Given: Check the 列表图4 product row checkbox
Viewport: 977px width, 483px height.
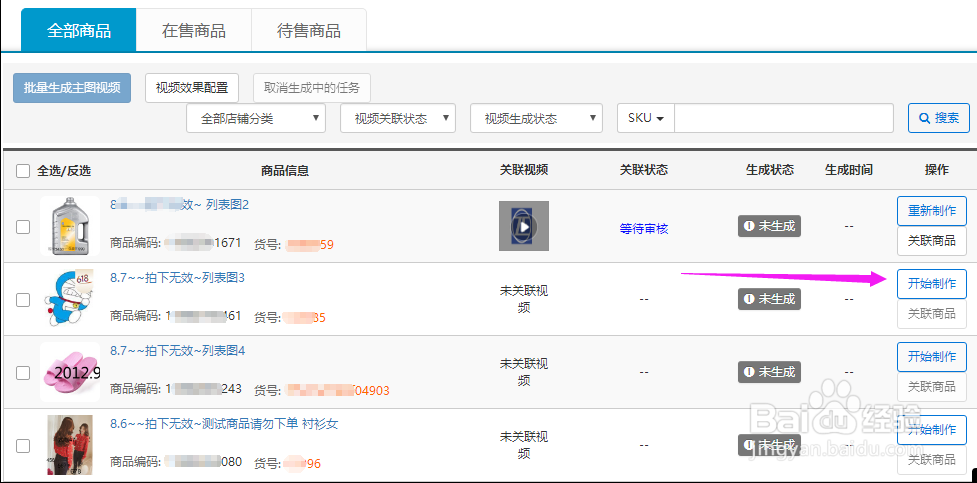Looking at the screenshot, I should tap(23, 373).
